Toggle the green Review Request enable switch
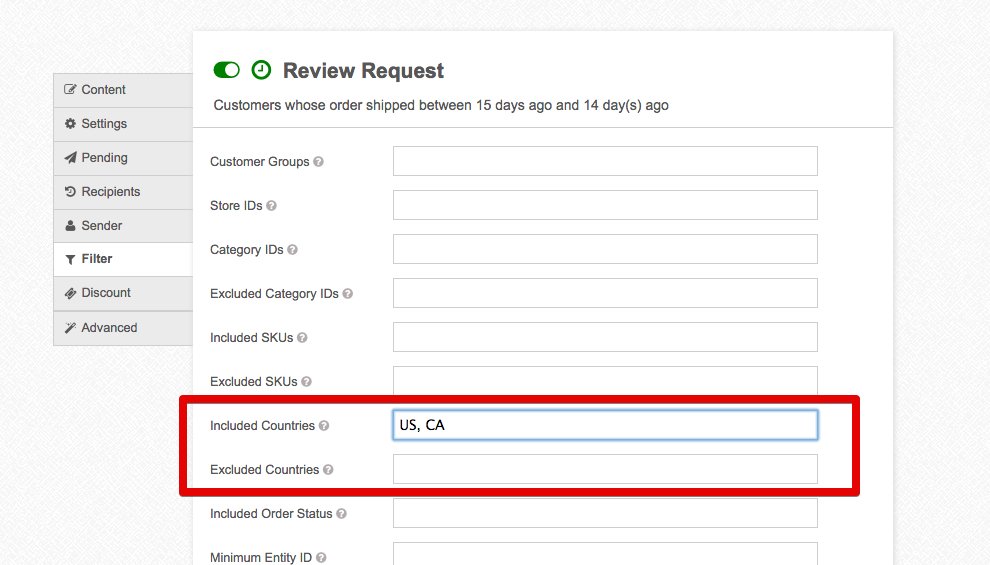Image resolution: width=990 pixels, height=565 pixels. (x=227, y=70)
